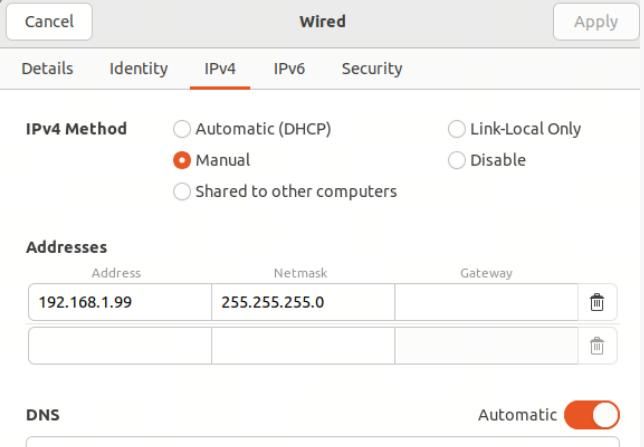Viewport: 644px width, 447px height.
Task: Switch to the Identity tab
Action: pos(139,69)
